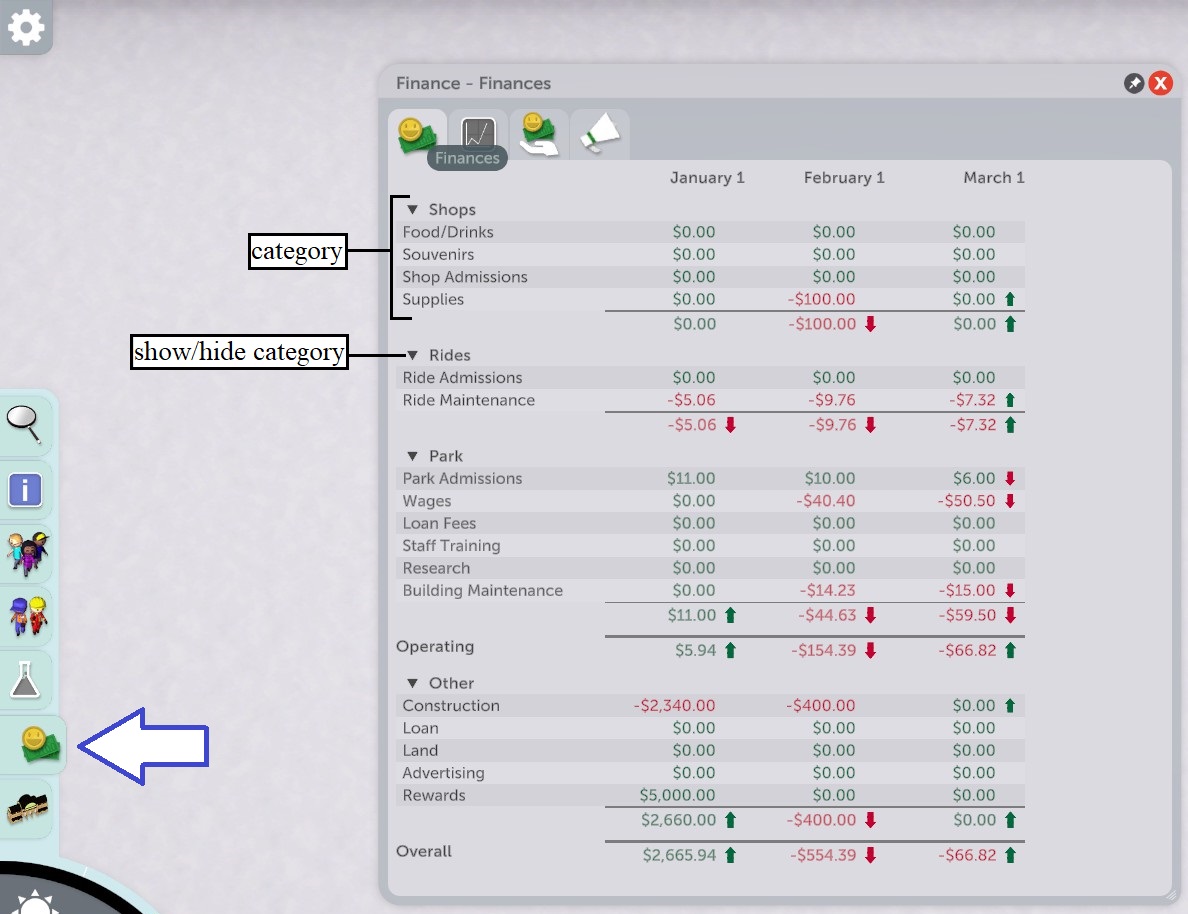Click Park Admissions January value $11.00

(691, 478)
